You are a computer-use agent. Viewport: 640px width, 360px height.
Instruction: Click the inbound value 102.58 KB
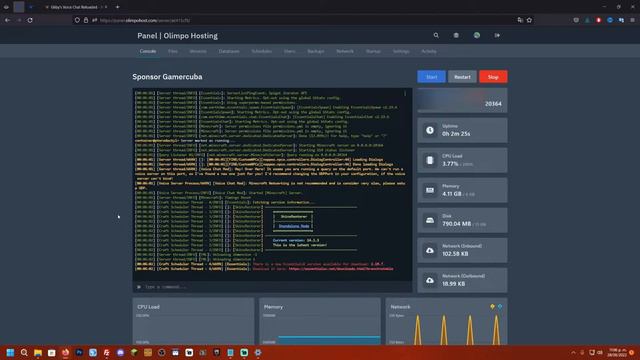click(455, 254)
